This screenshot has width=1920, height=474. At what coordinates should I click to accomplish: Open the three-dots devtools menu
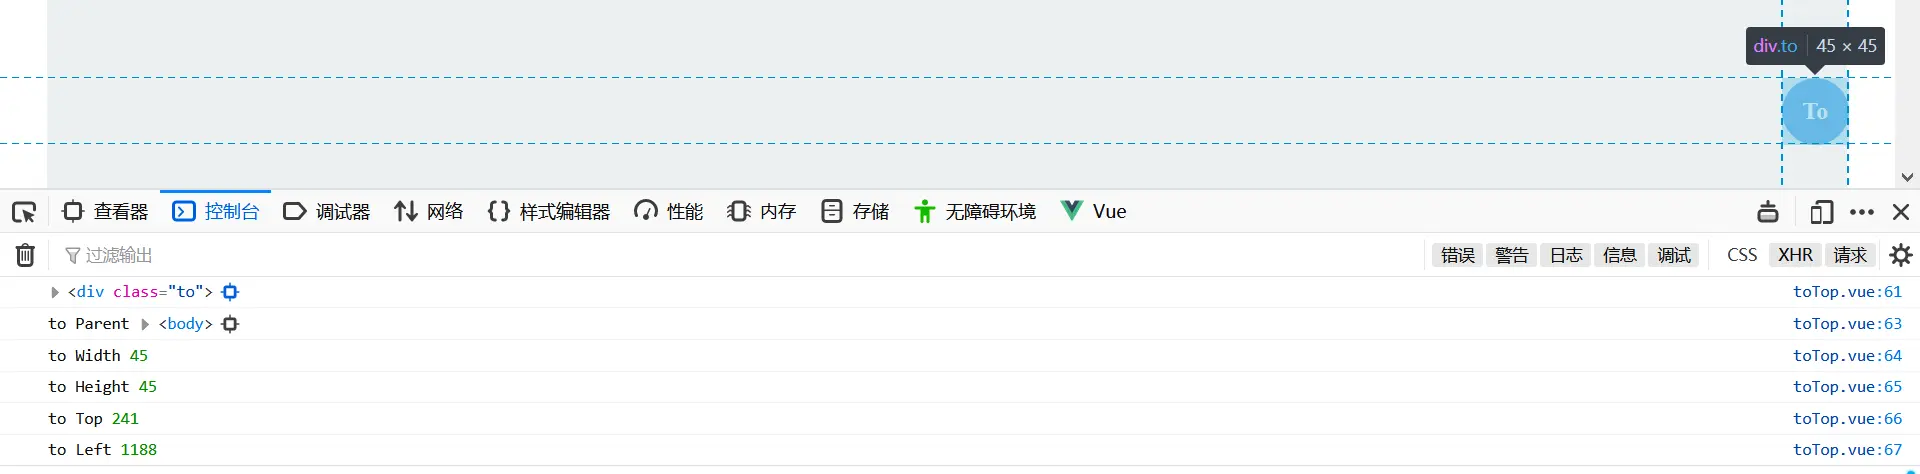(x=1862, y=212)
